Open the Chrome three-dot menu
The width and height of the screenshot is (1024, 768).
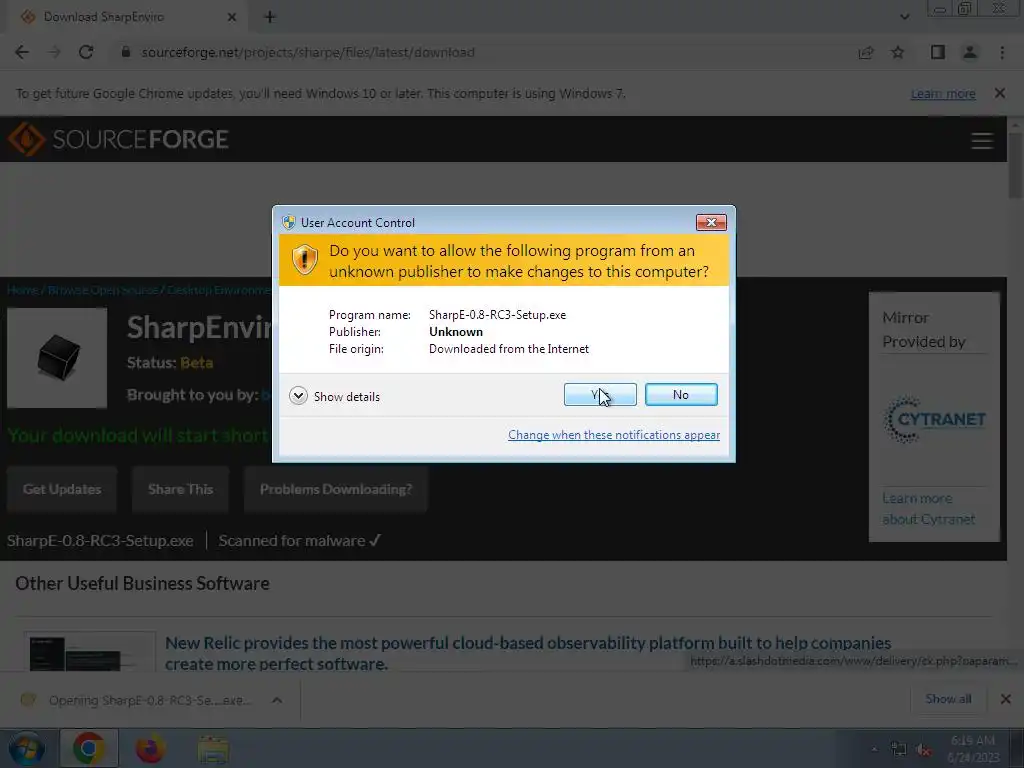[1002, 52]
